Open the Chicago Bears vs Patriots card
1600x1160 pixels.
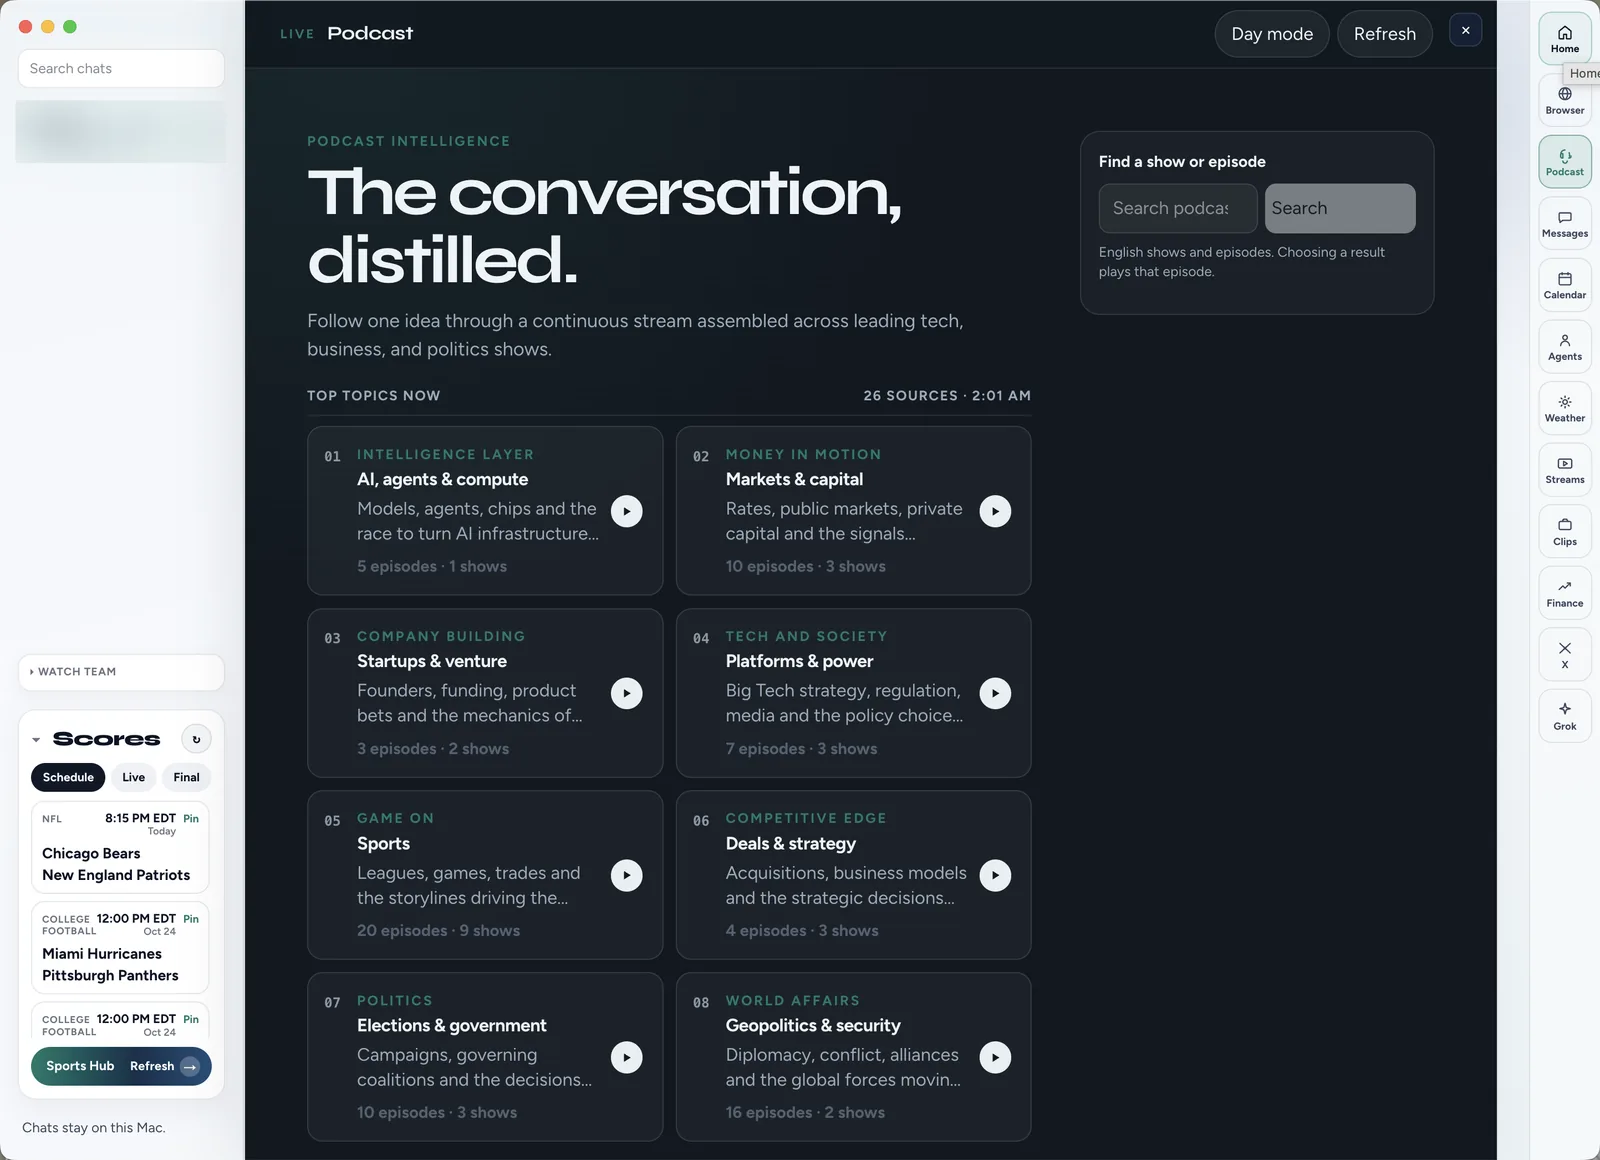(120, 847)
